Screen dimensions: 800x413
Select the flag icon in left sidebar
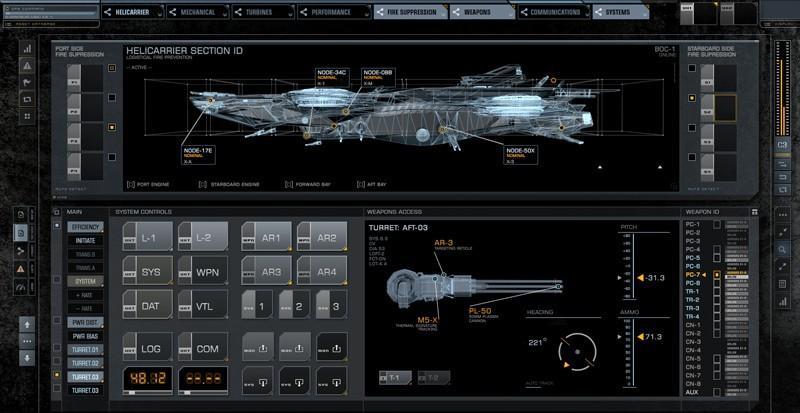tap(27, 82)
